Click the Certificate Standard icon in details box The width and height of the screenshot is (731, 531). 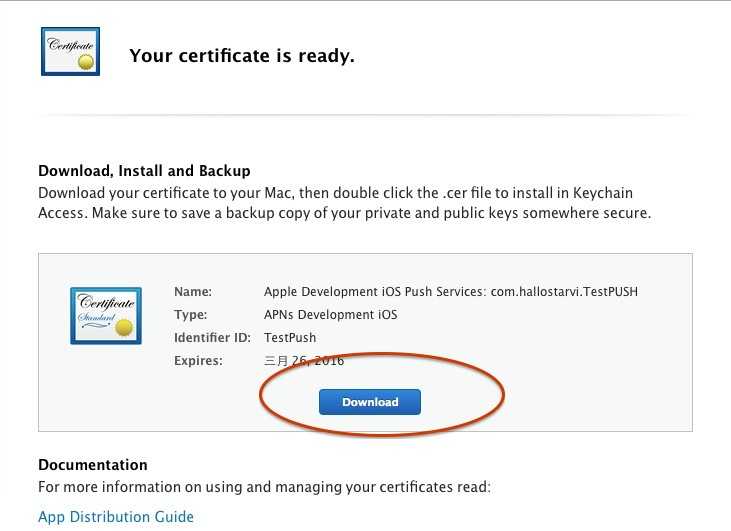(106, 316)
